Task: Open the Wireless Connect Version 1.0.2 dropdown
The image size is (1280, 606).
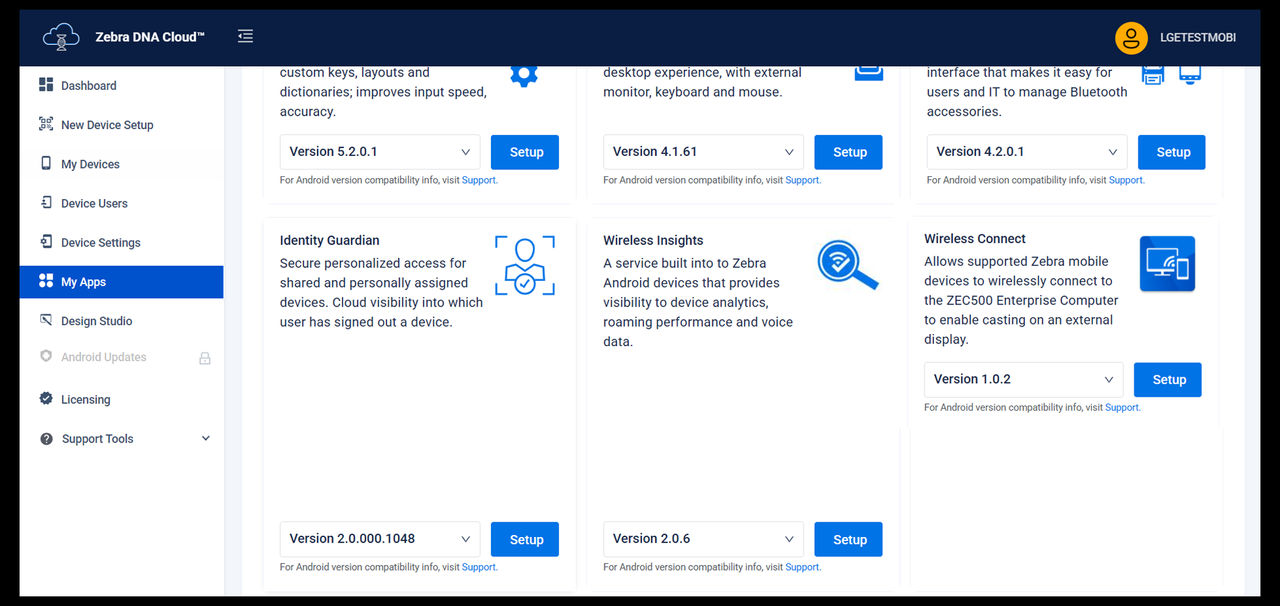Action: click(1022, 379)
